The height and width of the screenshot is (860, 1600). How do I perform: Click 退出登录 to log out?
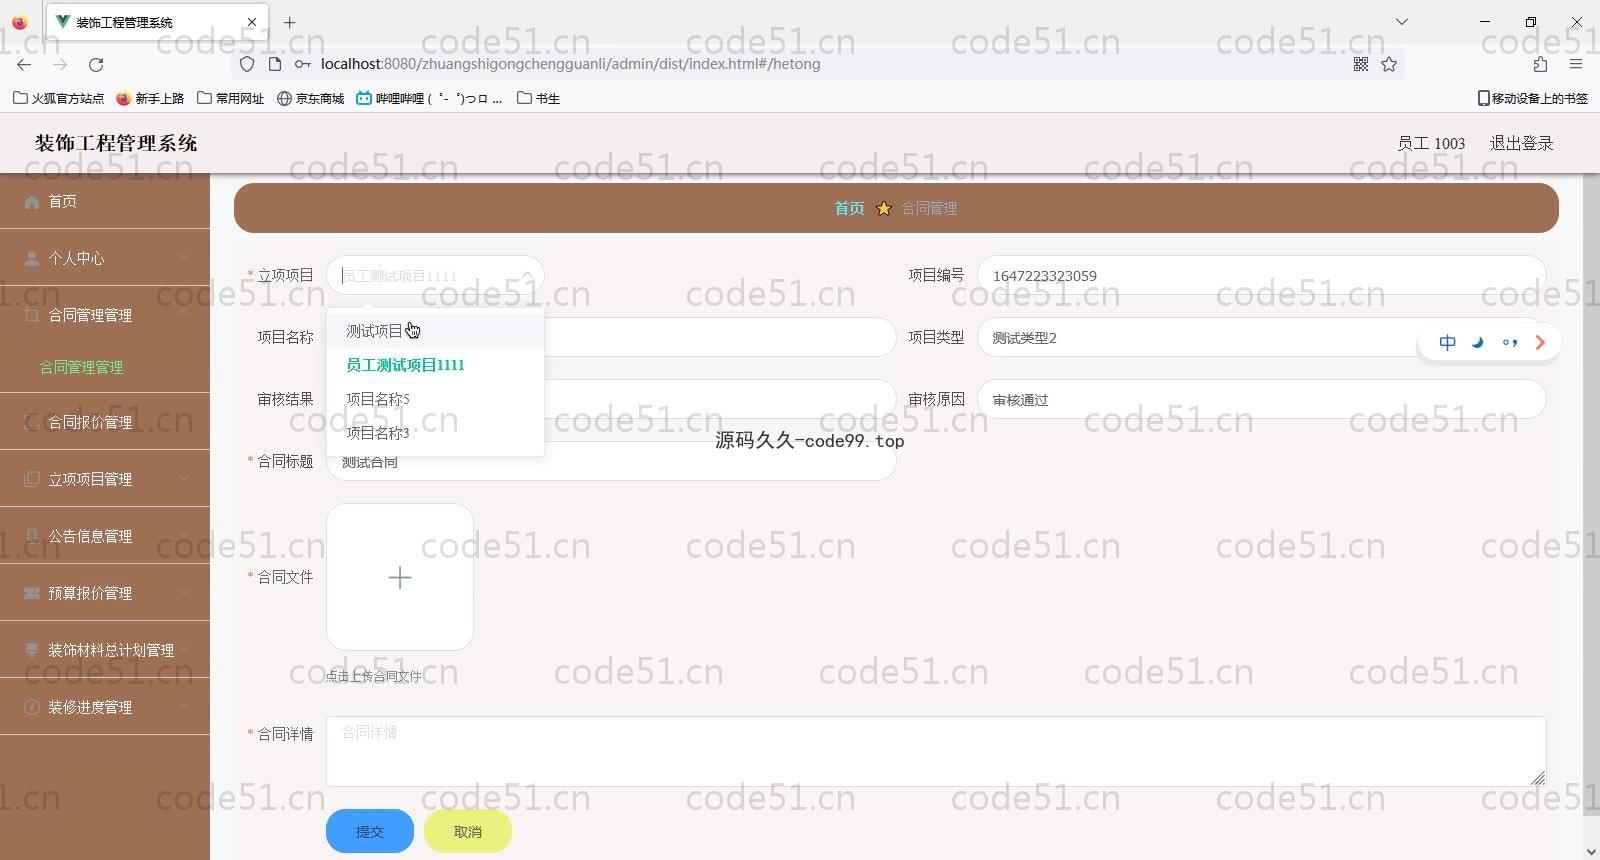click(x=1521, y=143)
